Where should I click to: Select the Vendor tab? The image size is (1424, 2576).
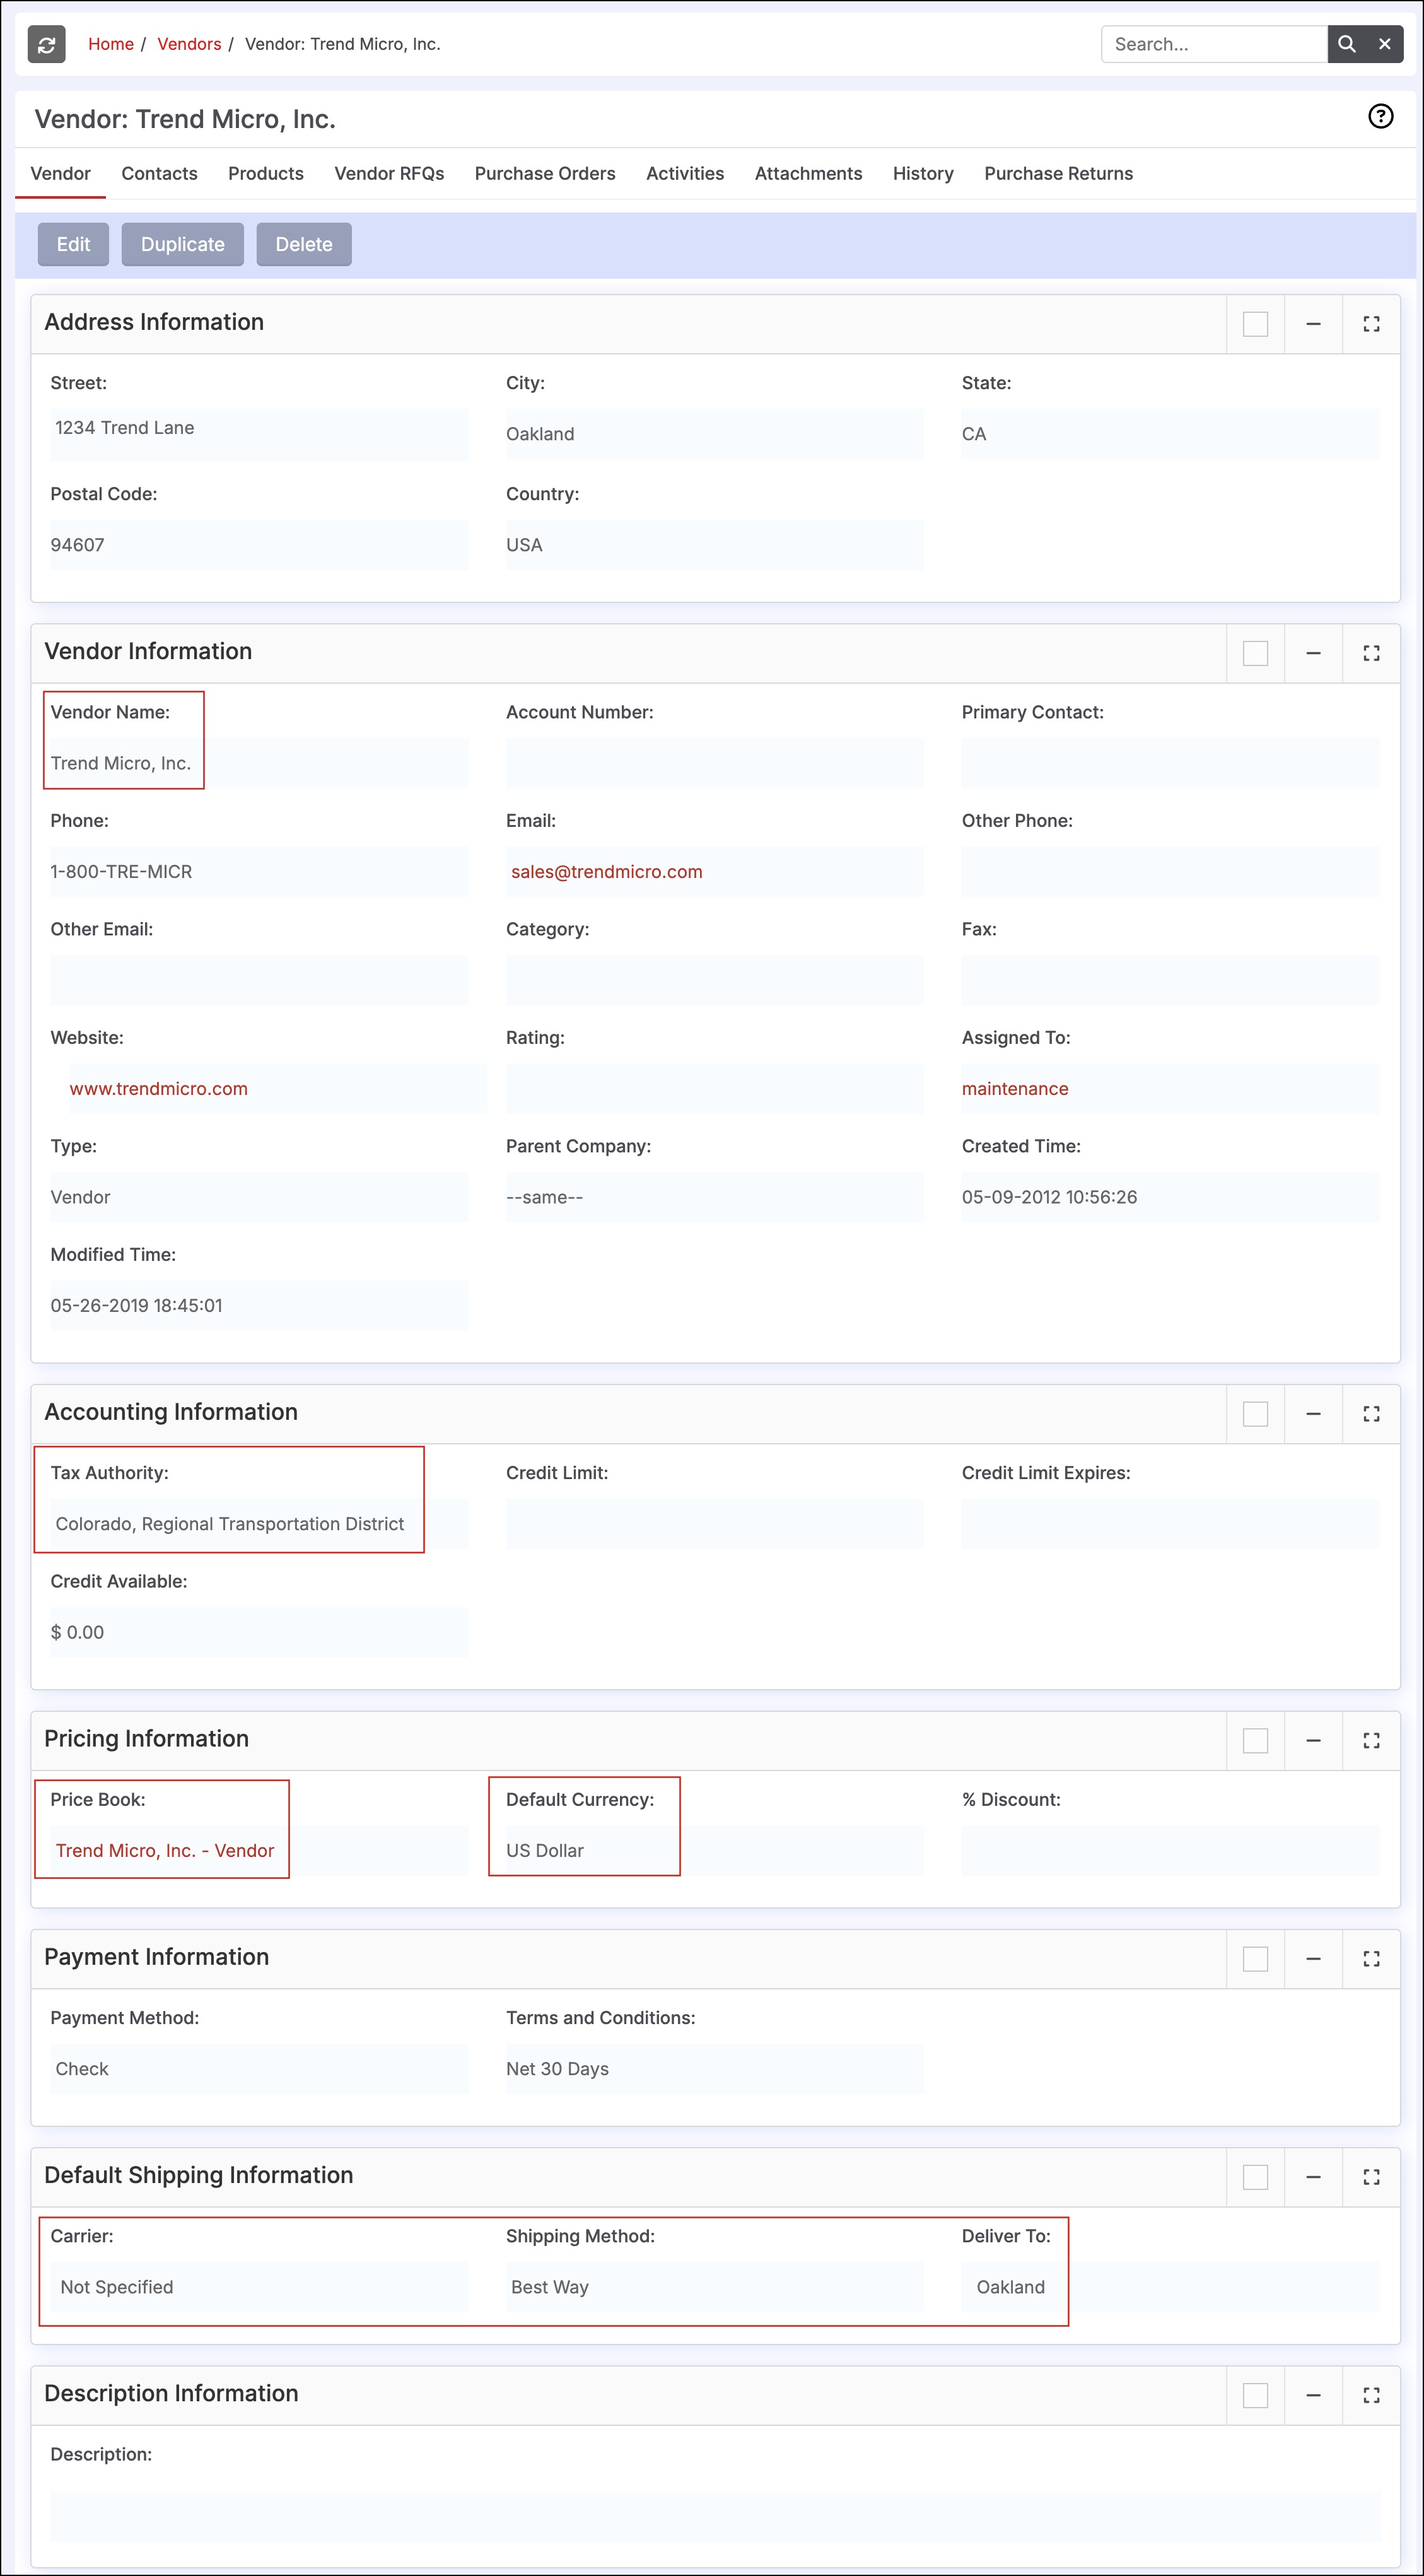tap(60, 173)
